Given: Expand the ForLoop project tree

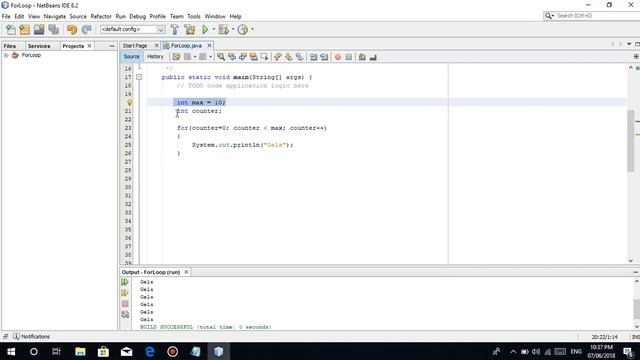Looking at the screenshot, I should click(x=6, y=55).
